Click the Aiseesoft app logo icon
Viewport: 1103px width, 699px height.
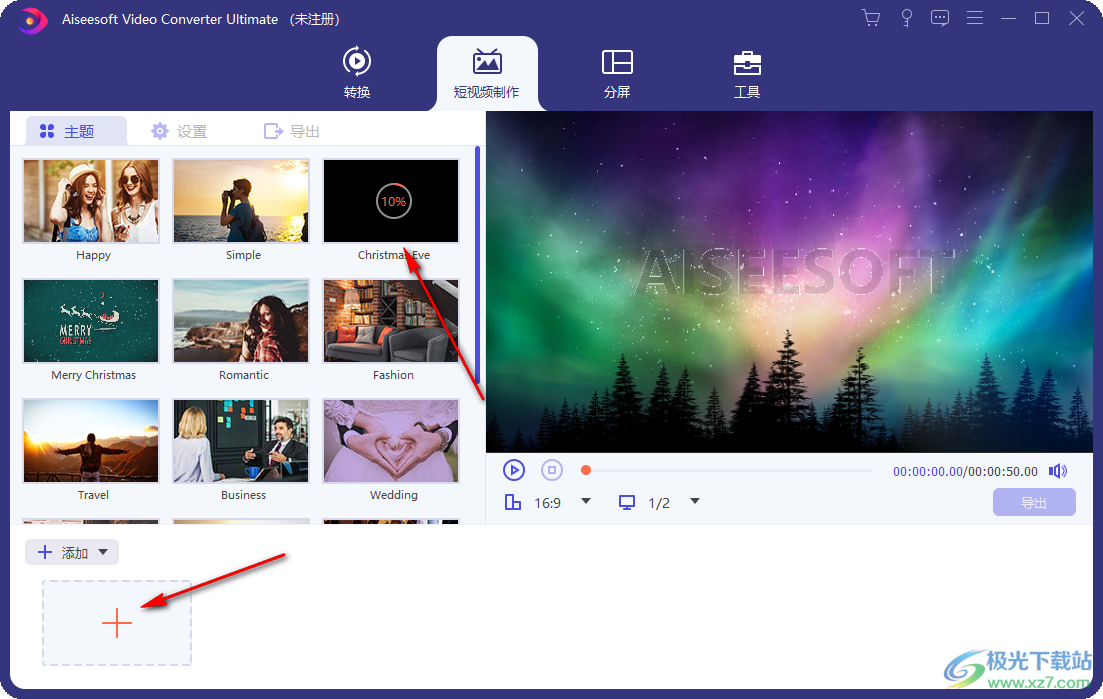point(32,20)
